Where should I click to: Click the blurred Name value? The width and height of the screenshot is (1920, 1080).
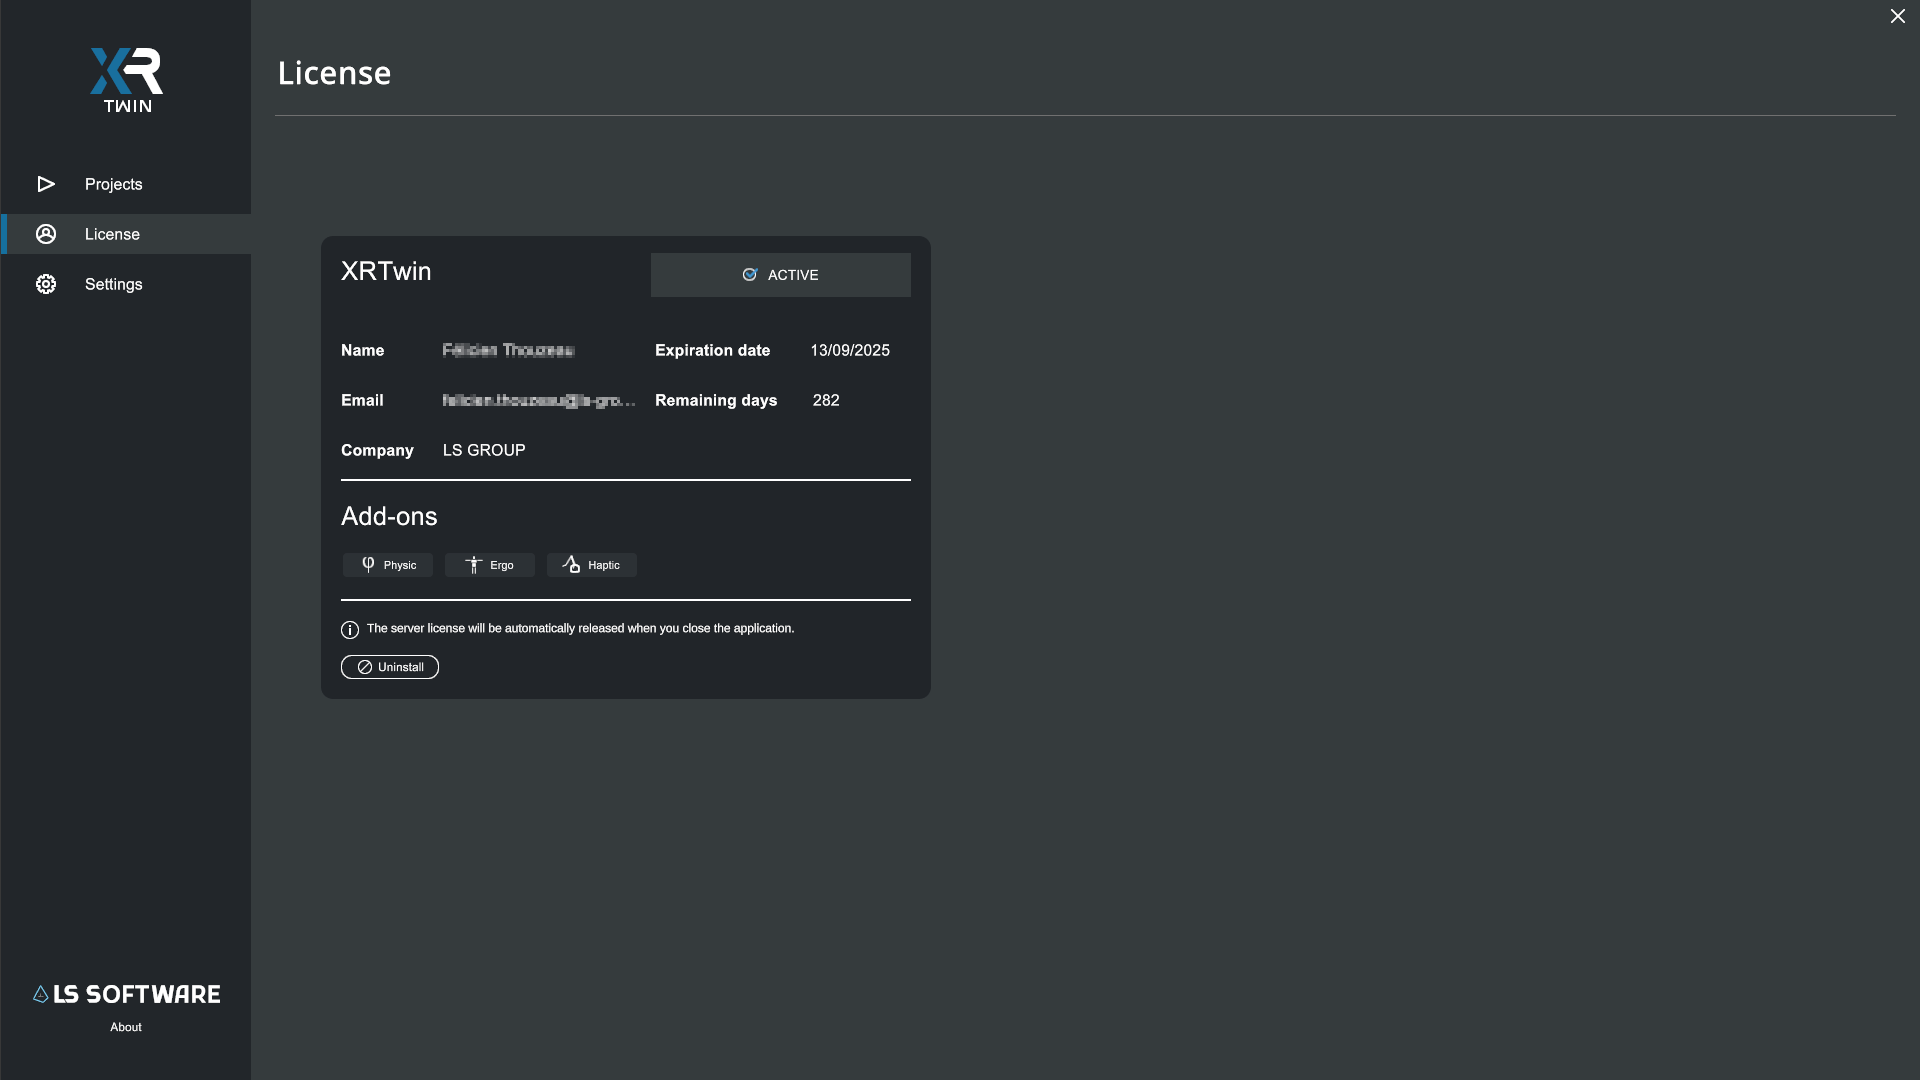click(x=508, y=350)
